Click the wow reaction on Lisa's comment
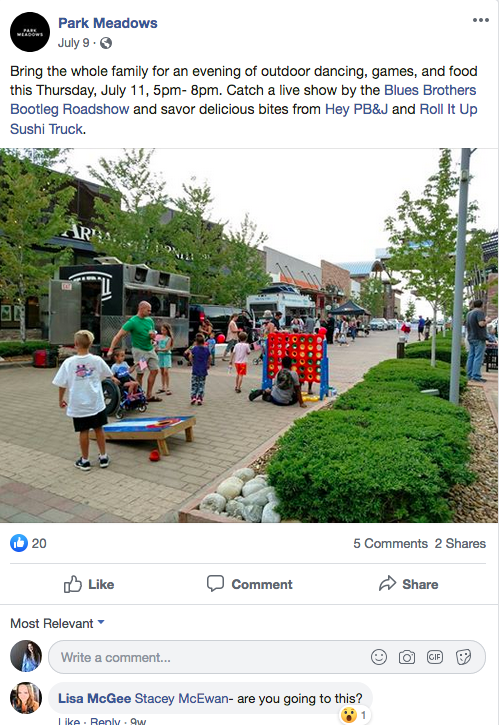 click(x=348, y=715)
